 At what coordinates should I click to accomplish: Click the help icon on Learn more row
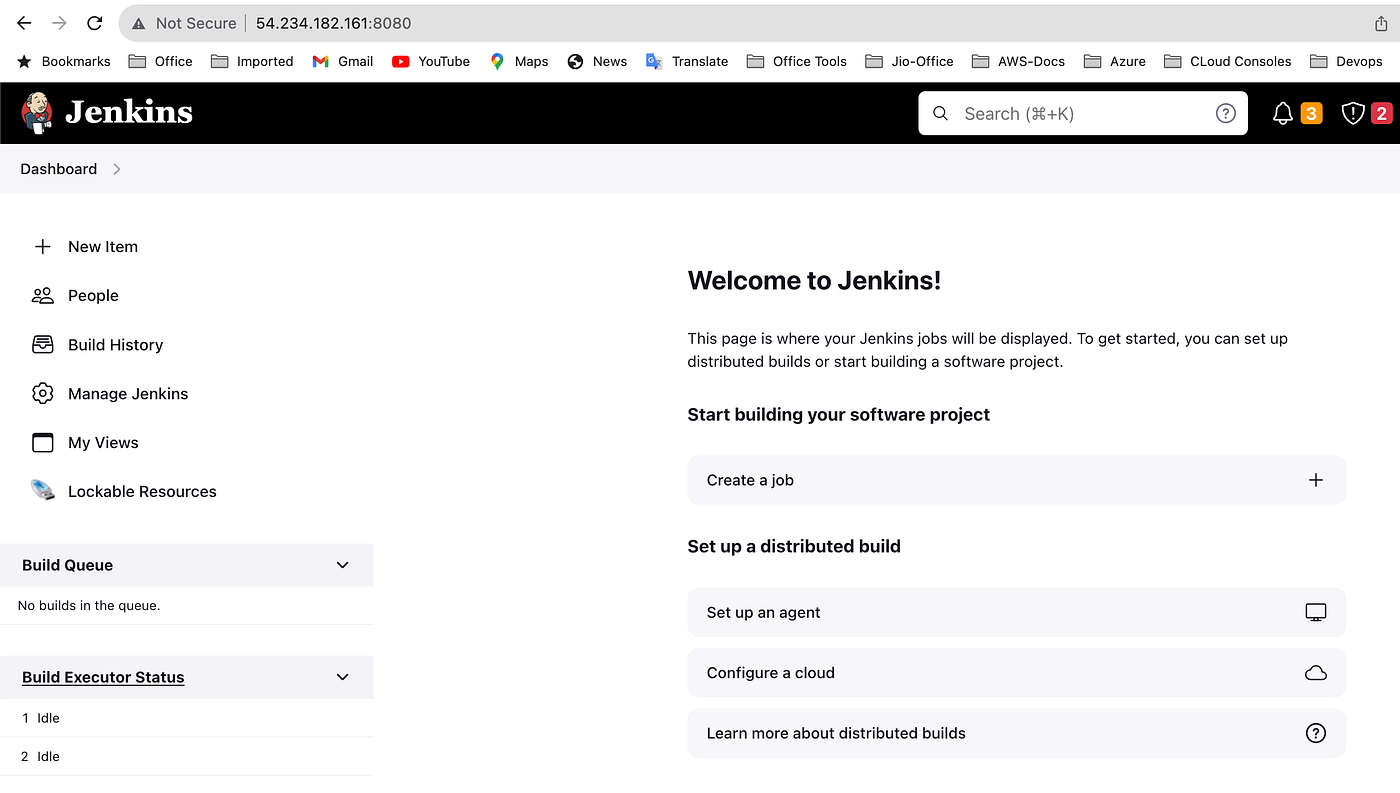[1316, 733]
